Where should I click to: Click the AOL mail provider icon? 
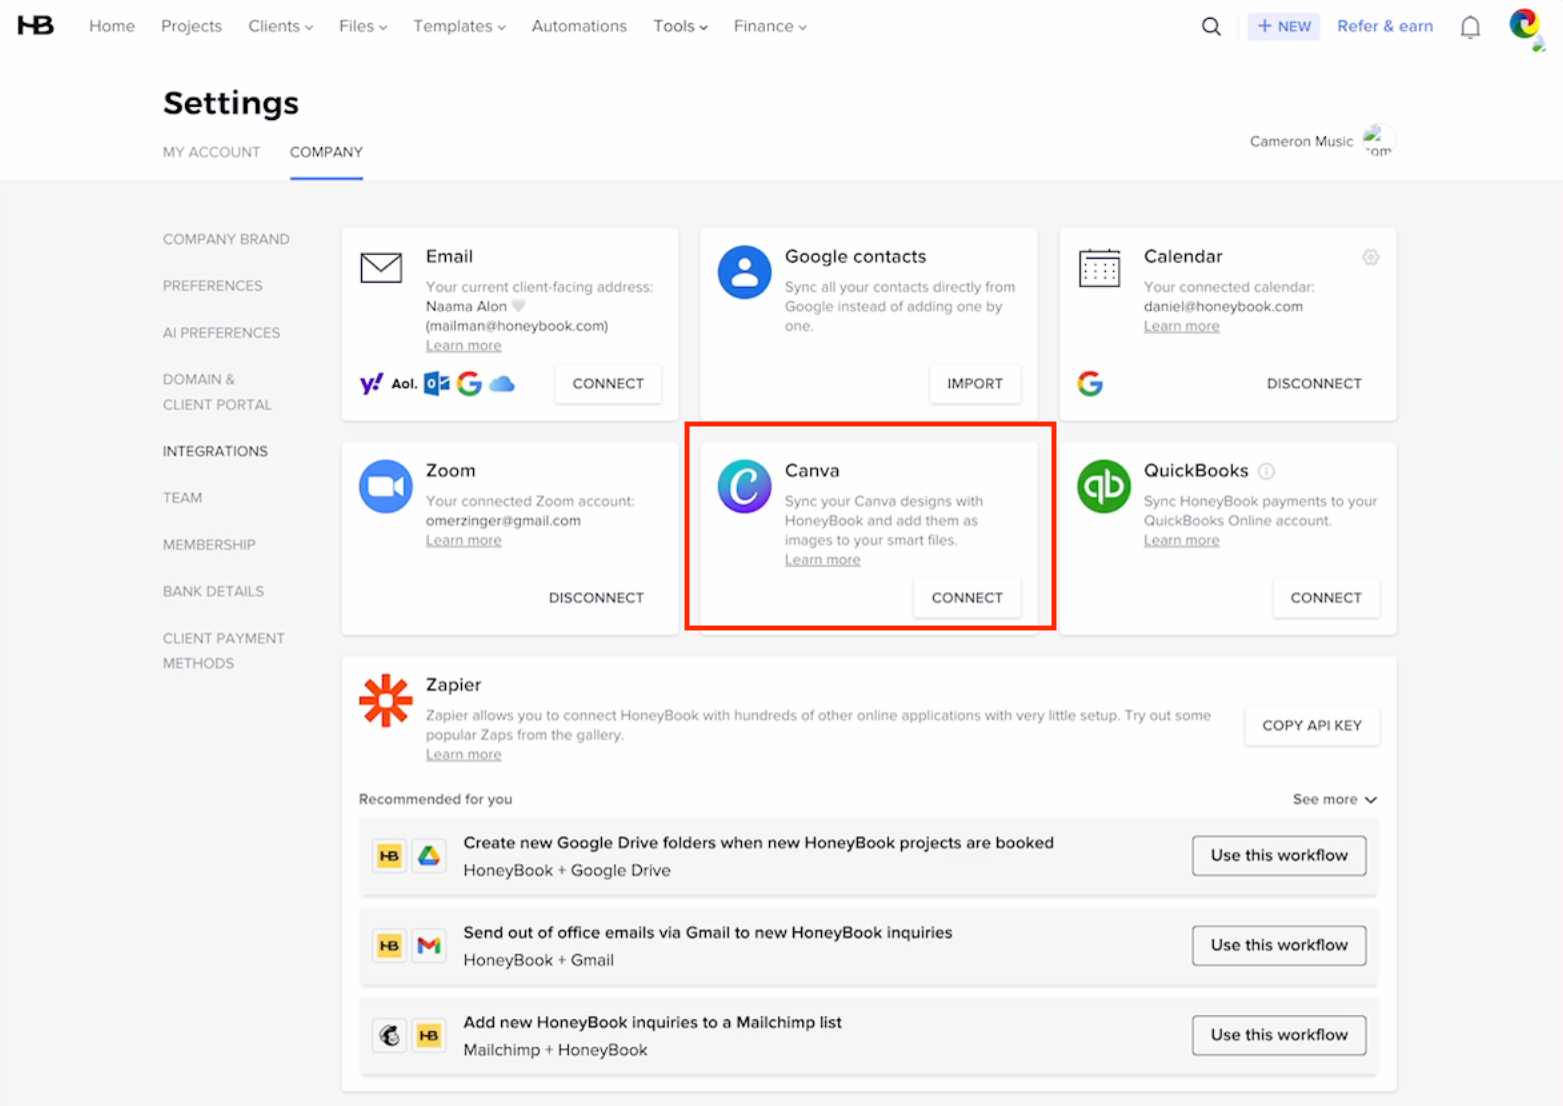click(404, 383)
